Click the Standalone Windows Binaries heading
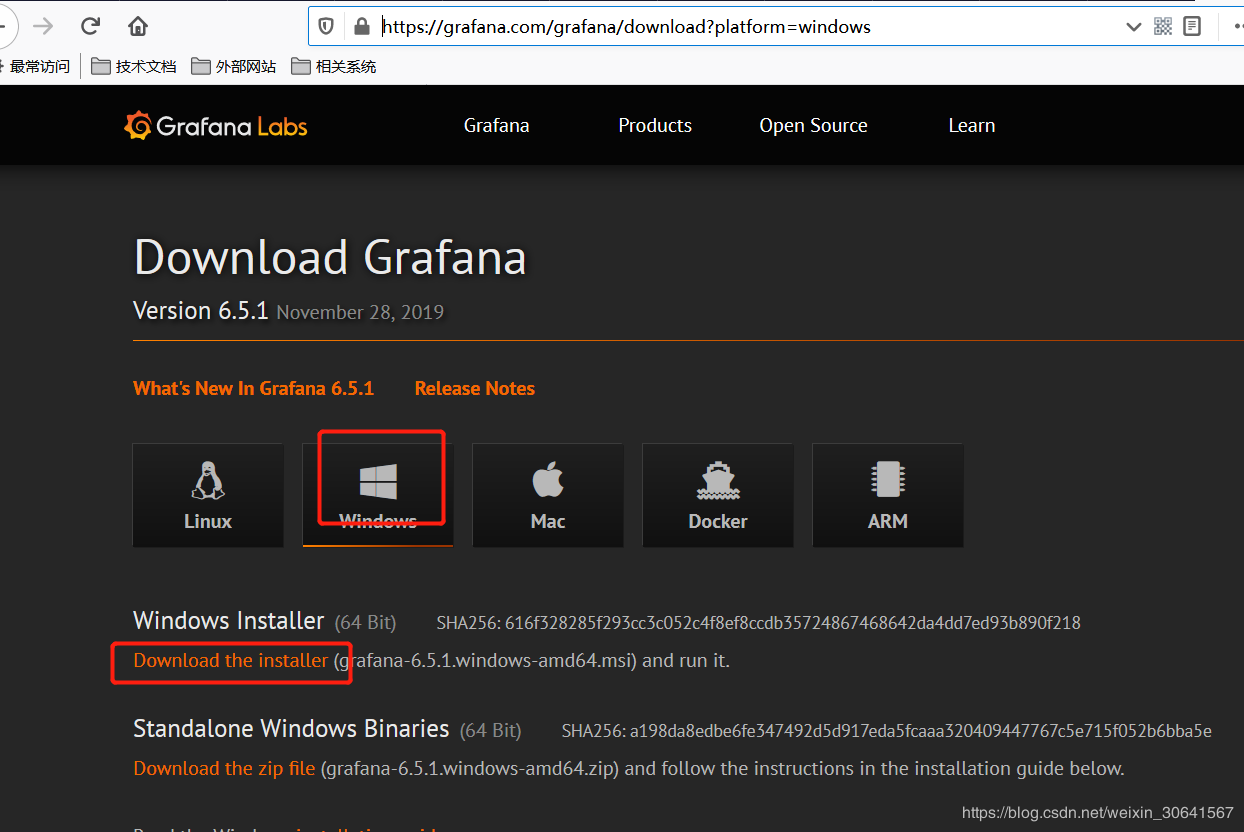The width and height of the screenshot is (1244, 832). pyautogui.click(x=291, y=729)
